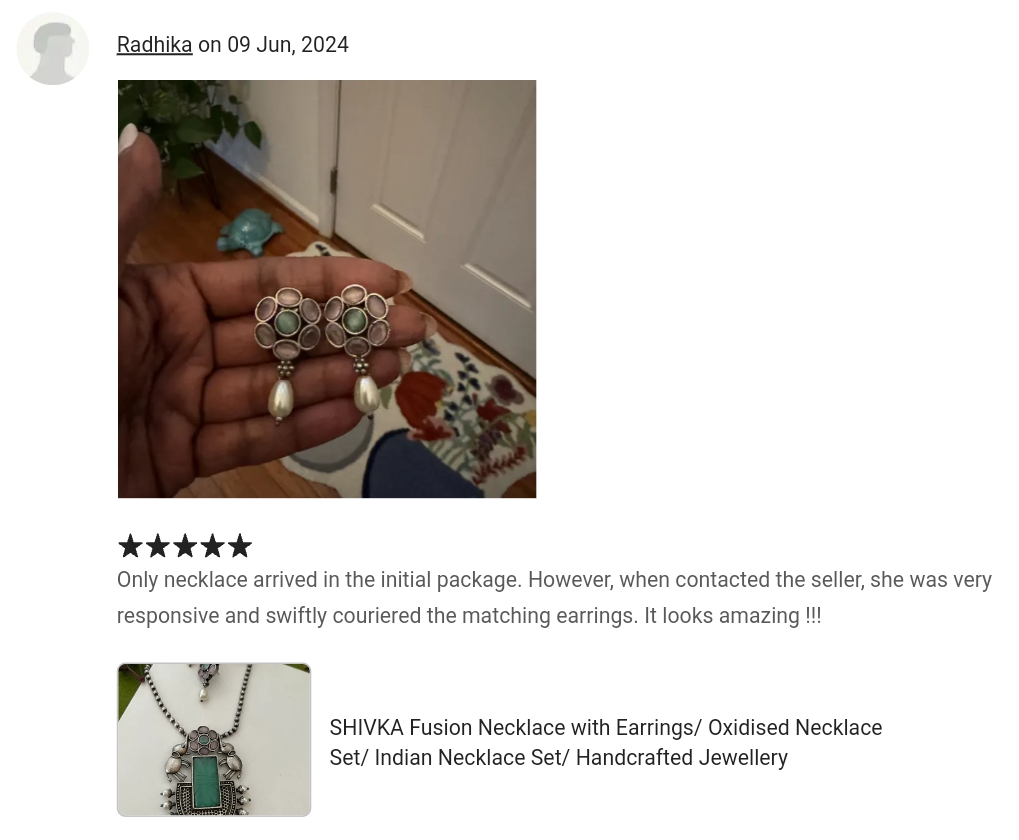Open Radhika's profile link
The image size is (1019, 840).
point(155,45)
